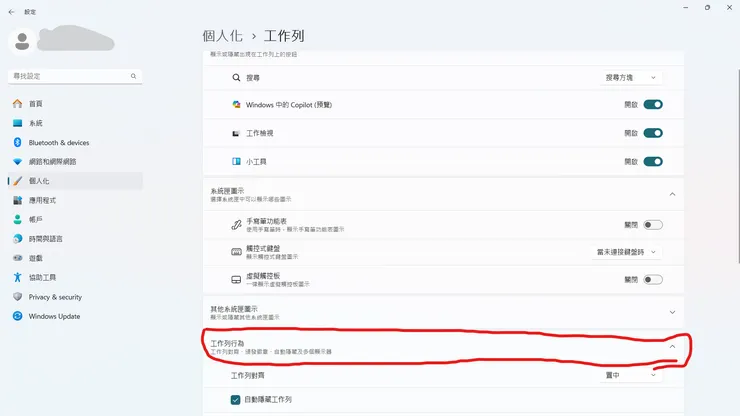Click the 帳戶 person icon
The width and height of the screenshot is (740, 416).
pyautogui.click(x=17, y=219)
